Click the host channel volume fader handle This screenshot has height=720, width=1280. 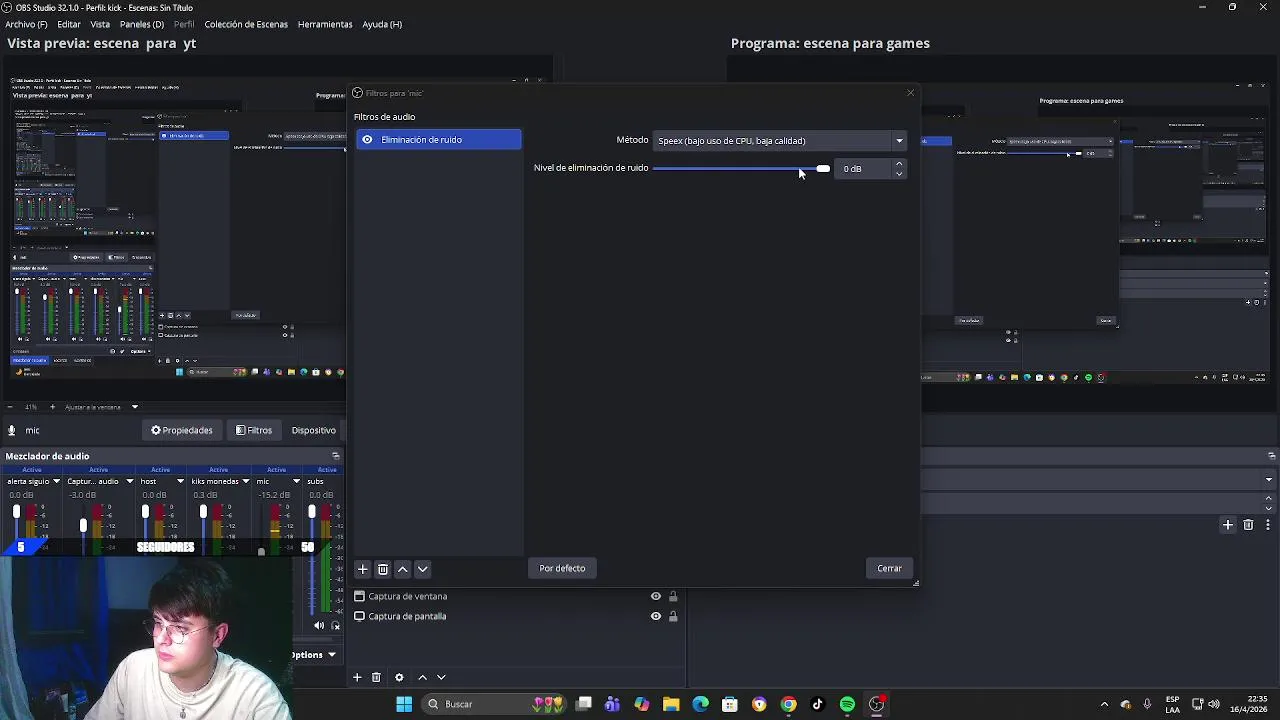pos(145,512)
